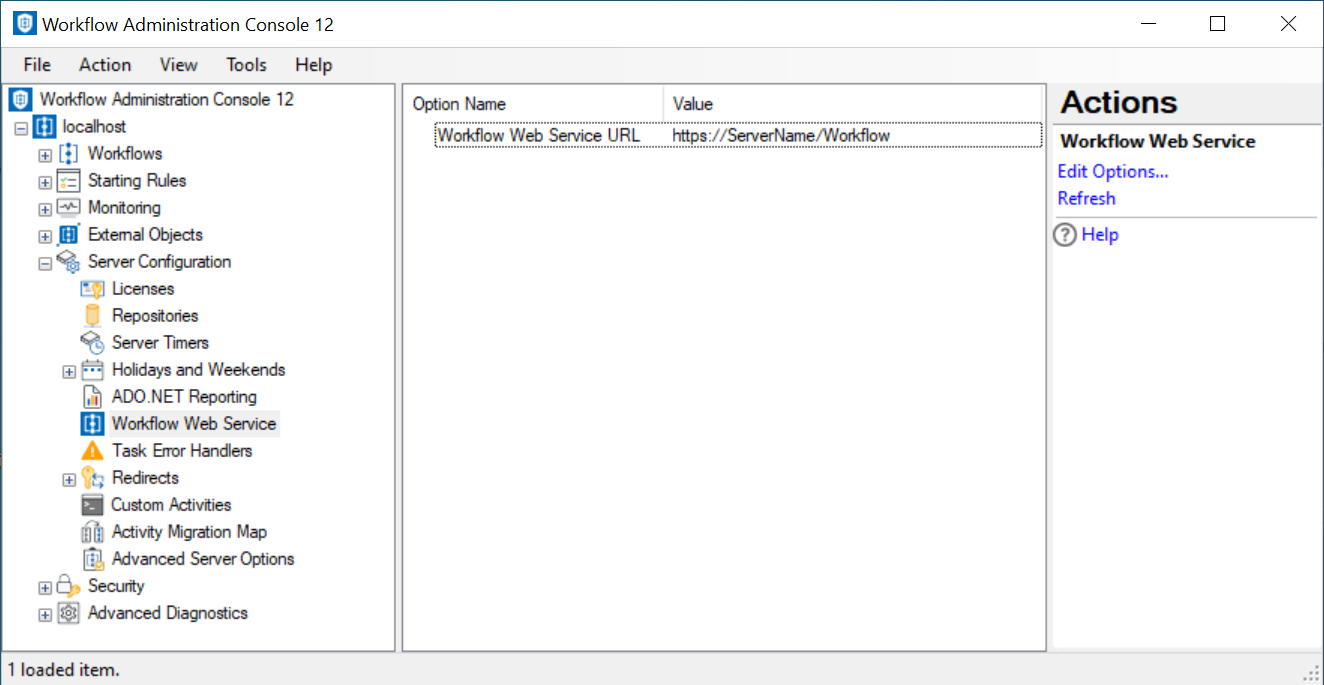Open the Tools menu
The height and width of the screenshot is (685, 1324).
click(x=246, y=65)
